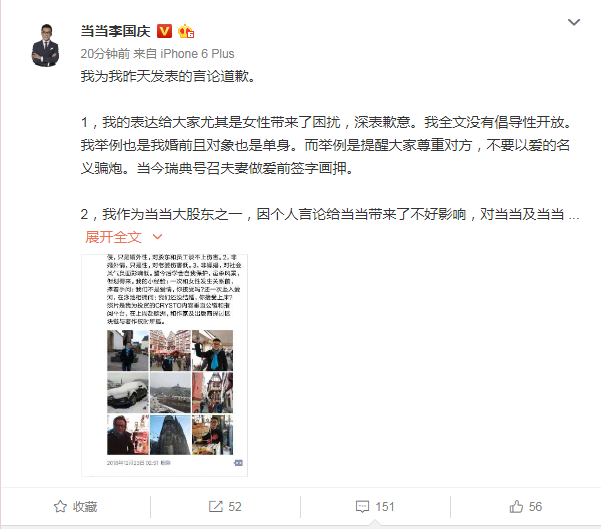Screen dimensions: 601x529
Task: Open 当当李国庆 profile avatar
Action: [45, 45]
